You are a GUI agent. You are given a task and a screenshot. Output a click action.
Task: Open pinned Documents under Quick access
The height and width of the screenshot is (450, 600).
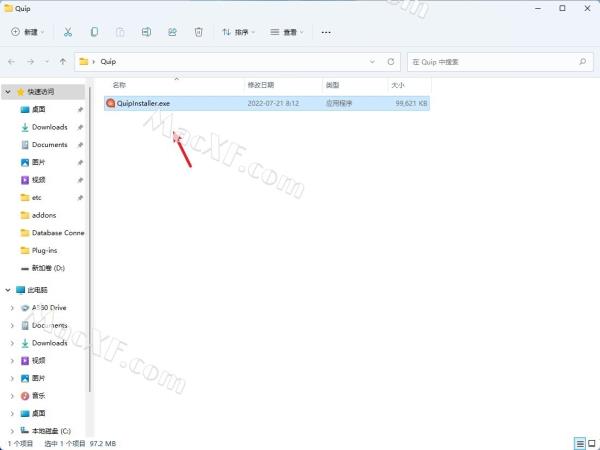pyautogui.click(x=50, y=145)
